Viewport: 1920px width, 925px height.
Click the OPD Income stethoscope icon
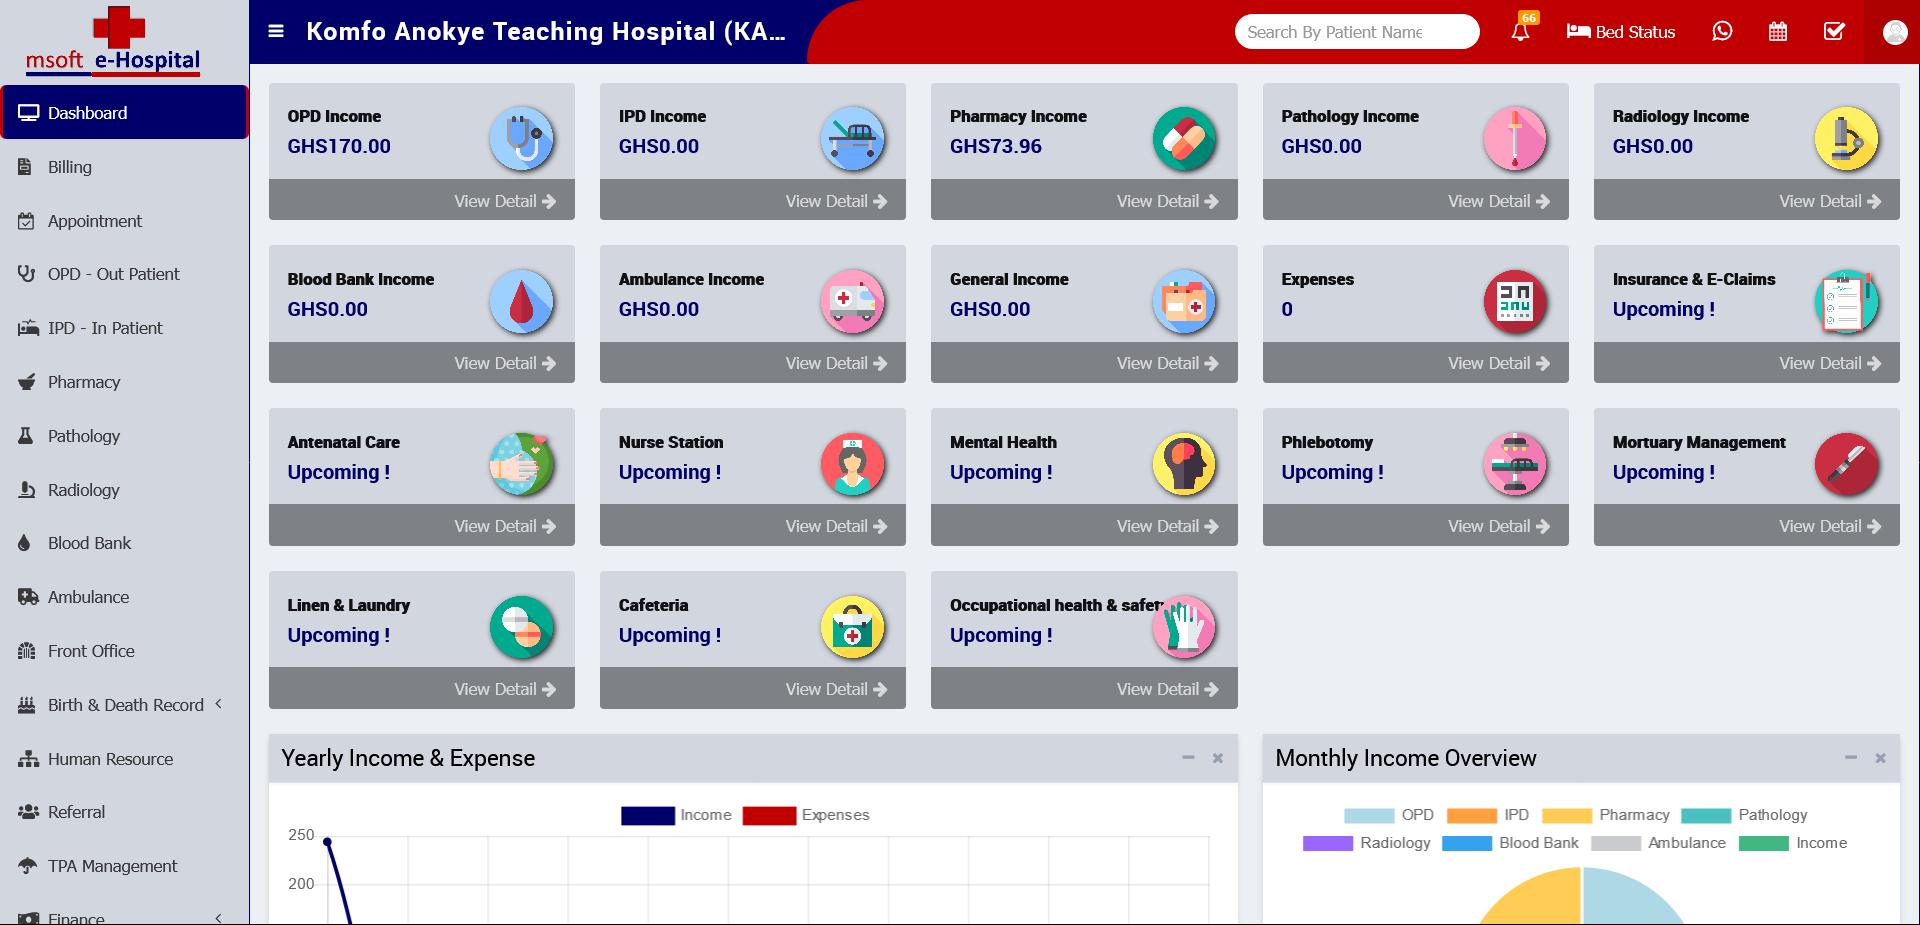[x=522, y=138]
